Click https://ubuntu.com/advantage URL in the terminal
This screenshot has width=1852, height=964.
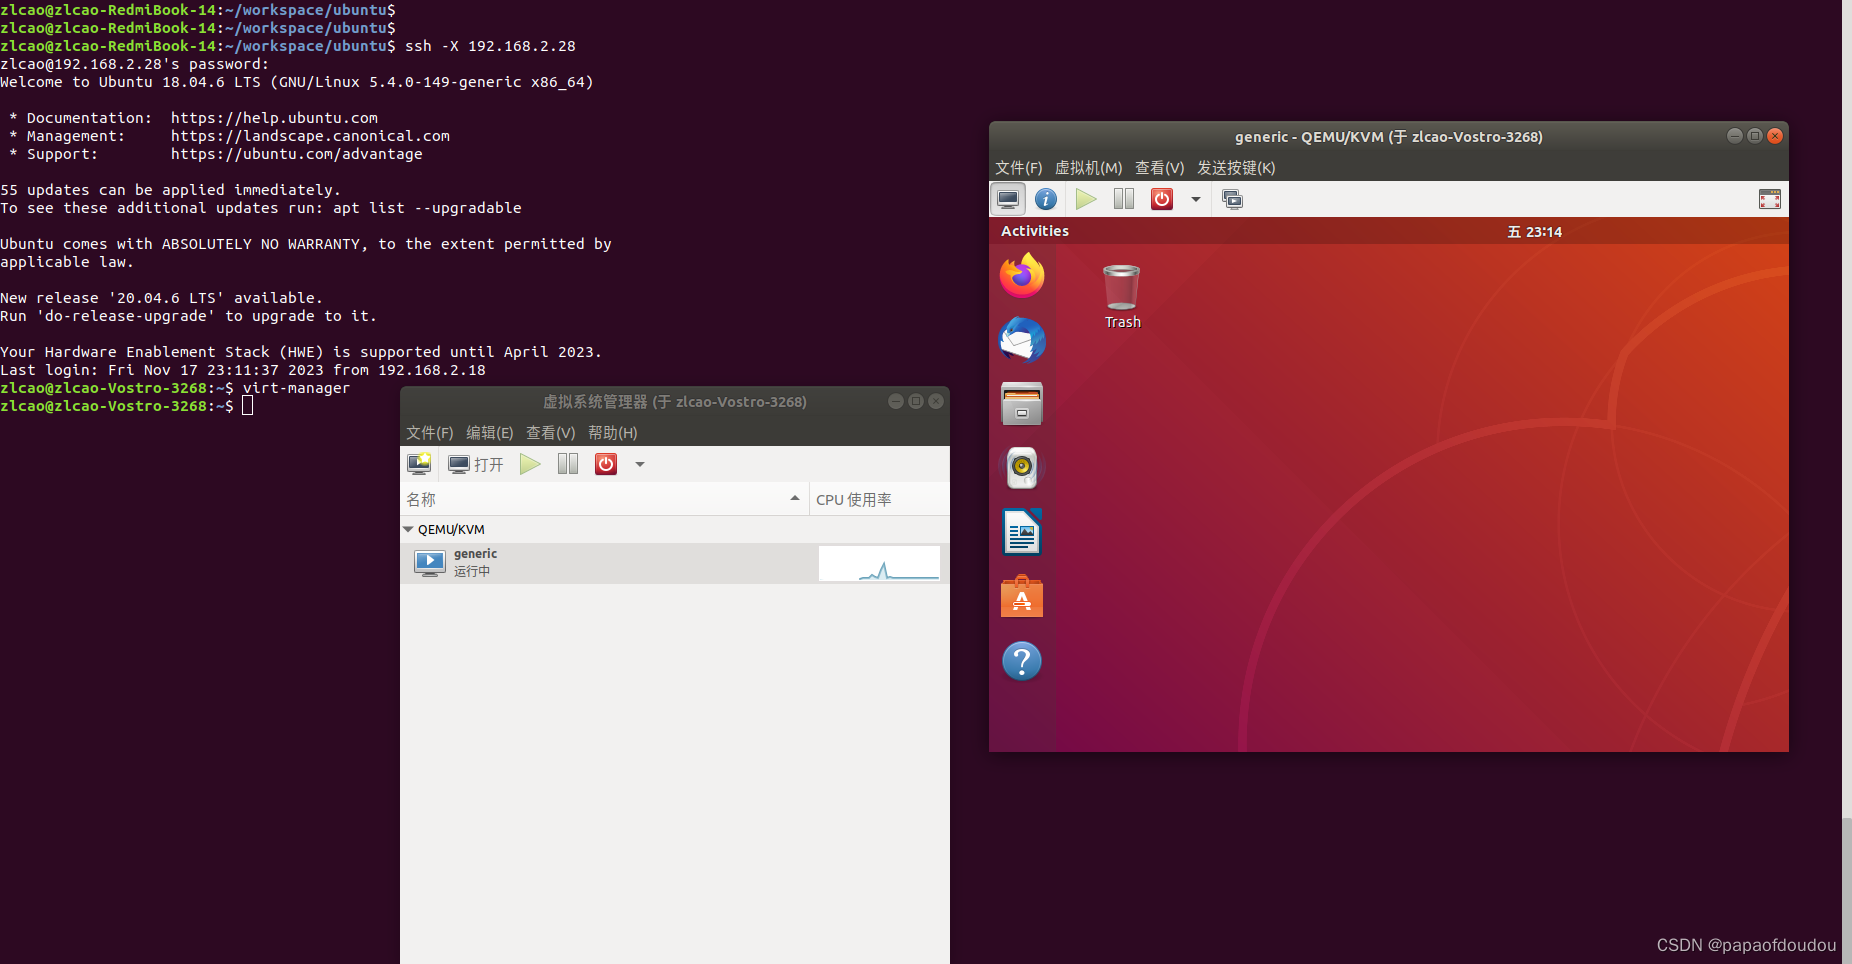click(296, 154)
